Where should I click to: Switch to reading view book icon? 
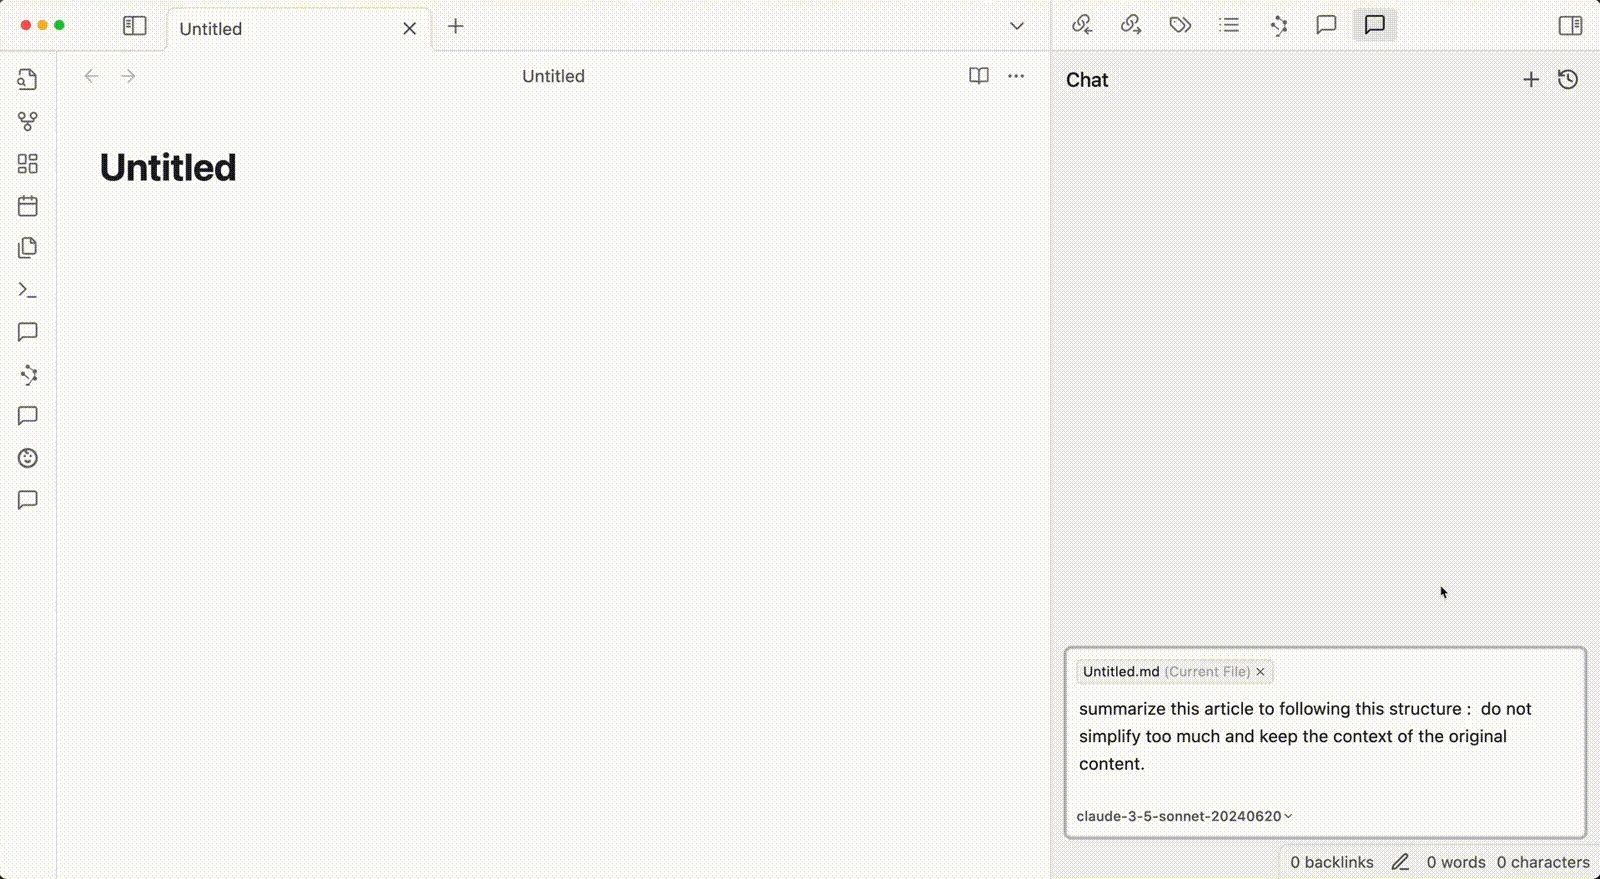[x=979, y=76]
